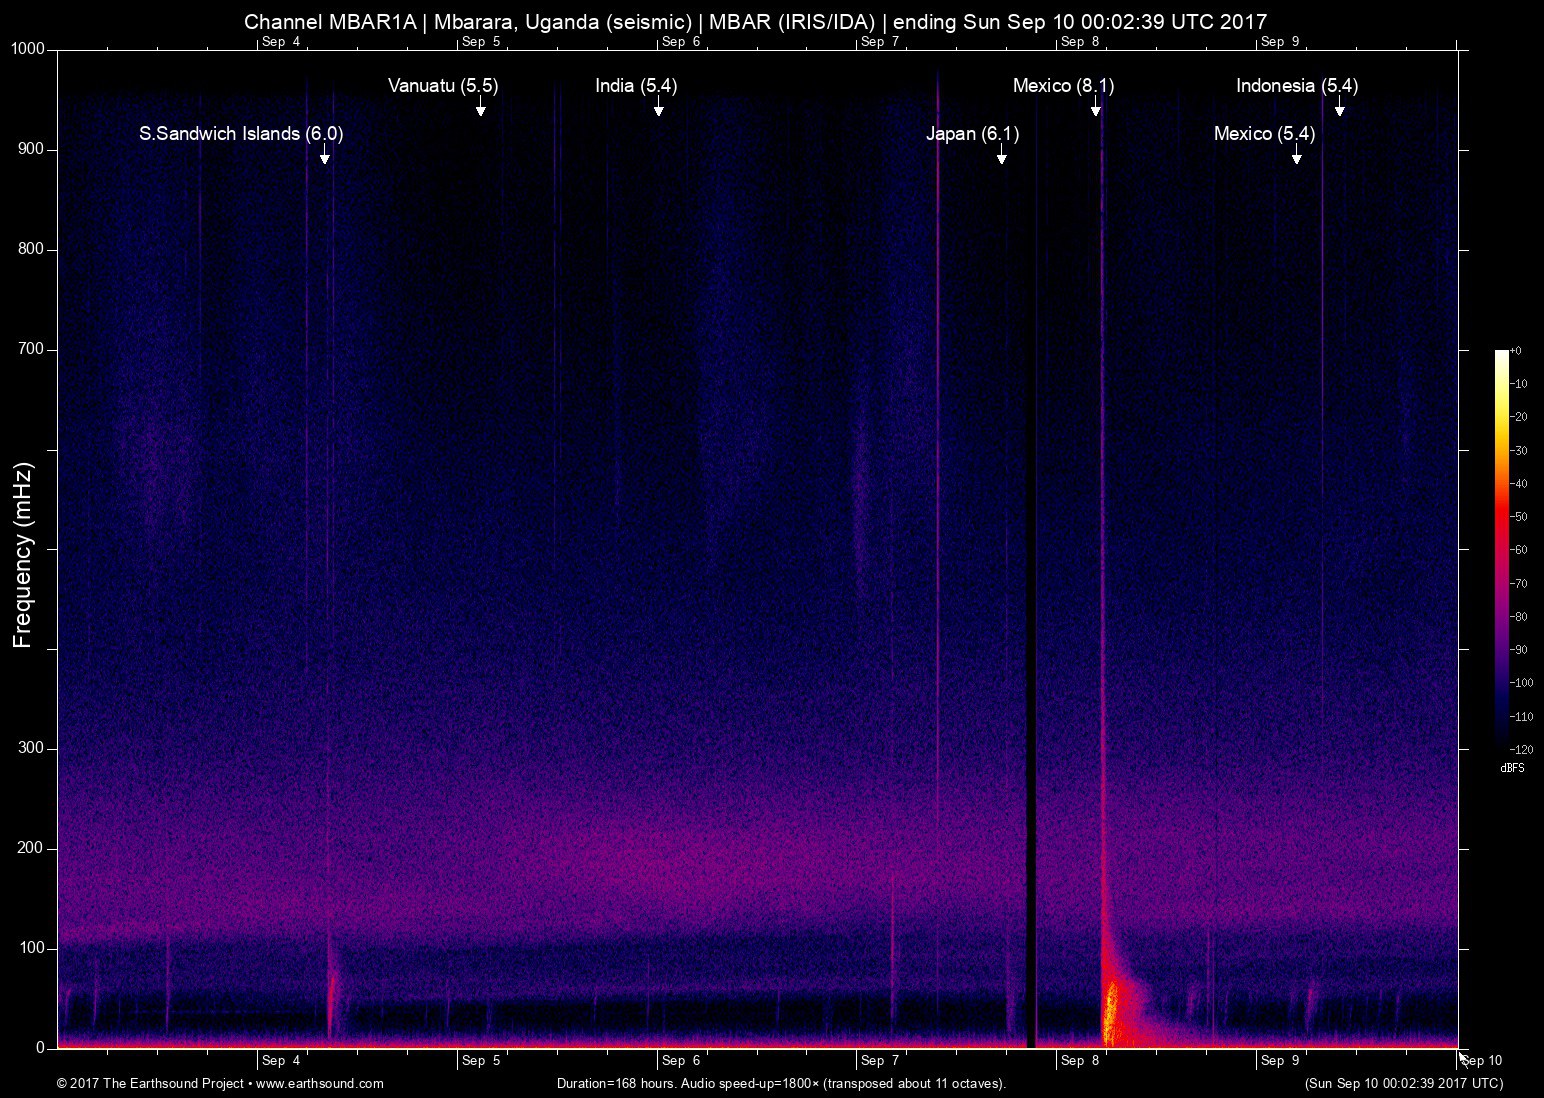
Task: Click the Frequency (mHz) axis title
Action: 23,555
